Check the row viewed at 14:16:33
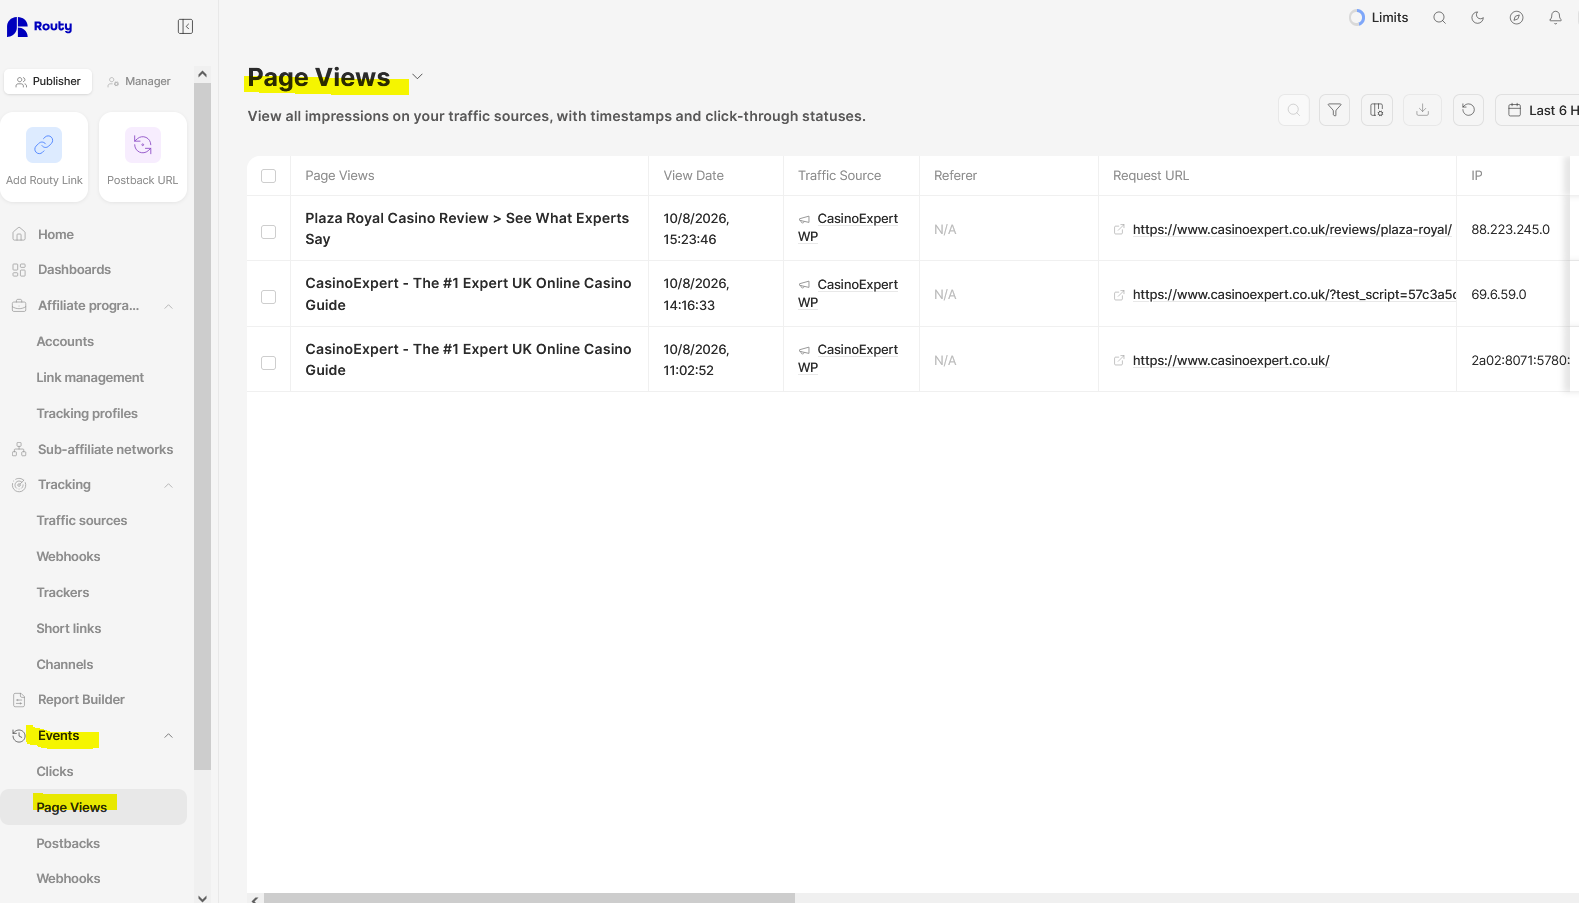Viewport: 1579px width, 903px height. coord(268,297)
